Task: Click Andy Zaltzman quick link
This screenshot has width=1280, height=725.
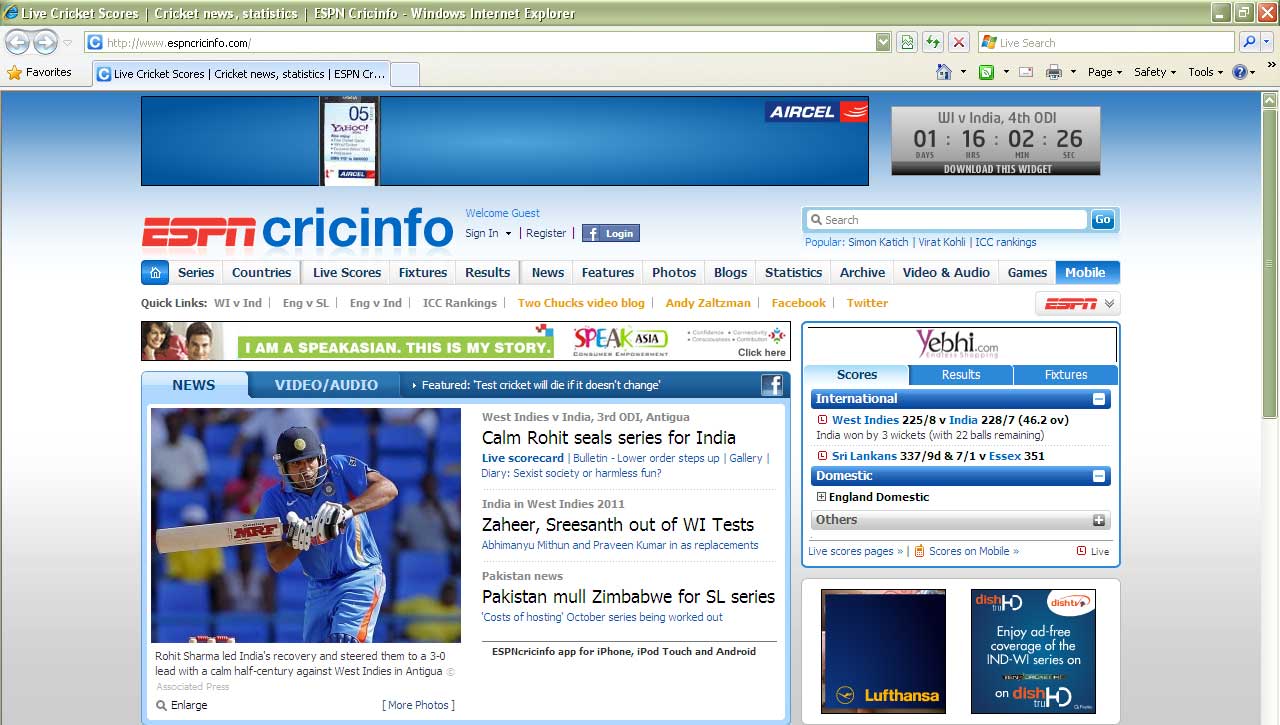Action: pos(708,303)
